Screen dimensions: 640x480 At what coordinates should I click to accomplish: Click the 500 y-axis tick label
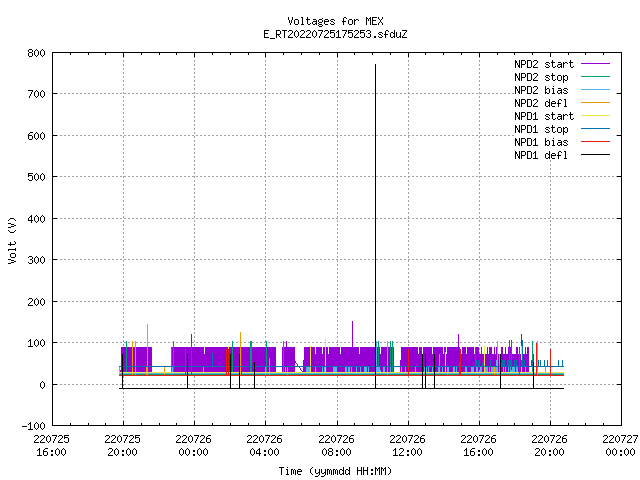36,177
